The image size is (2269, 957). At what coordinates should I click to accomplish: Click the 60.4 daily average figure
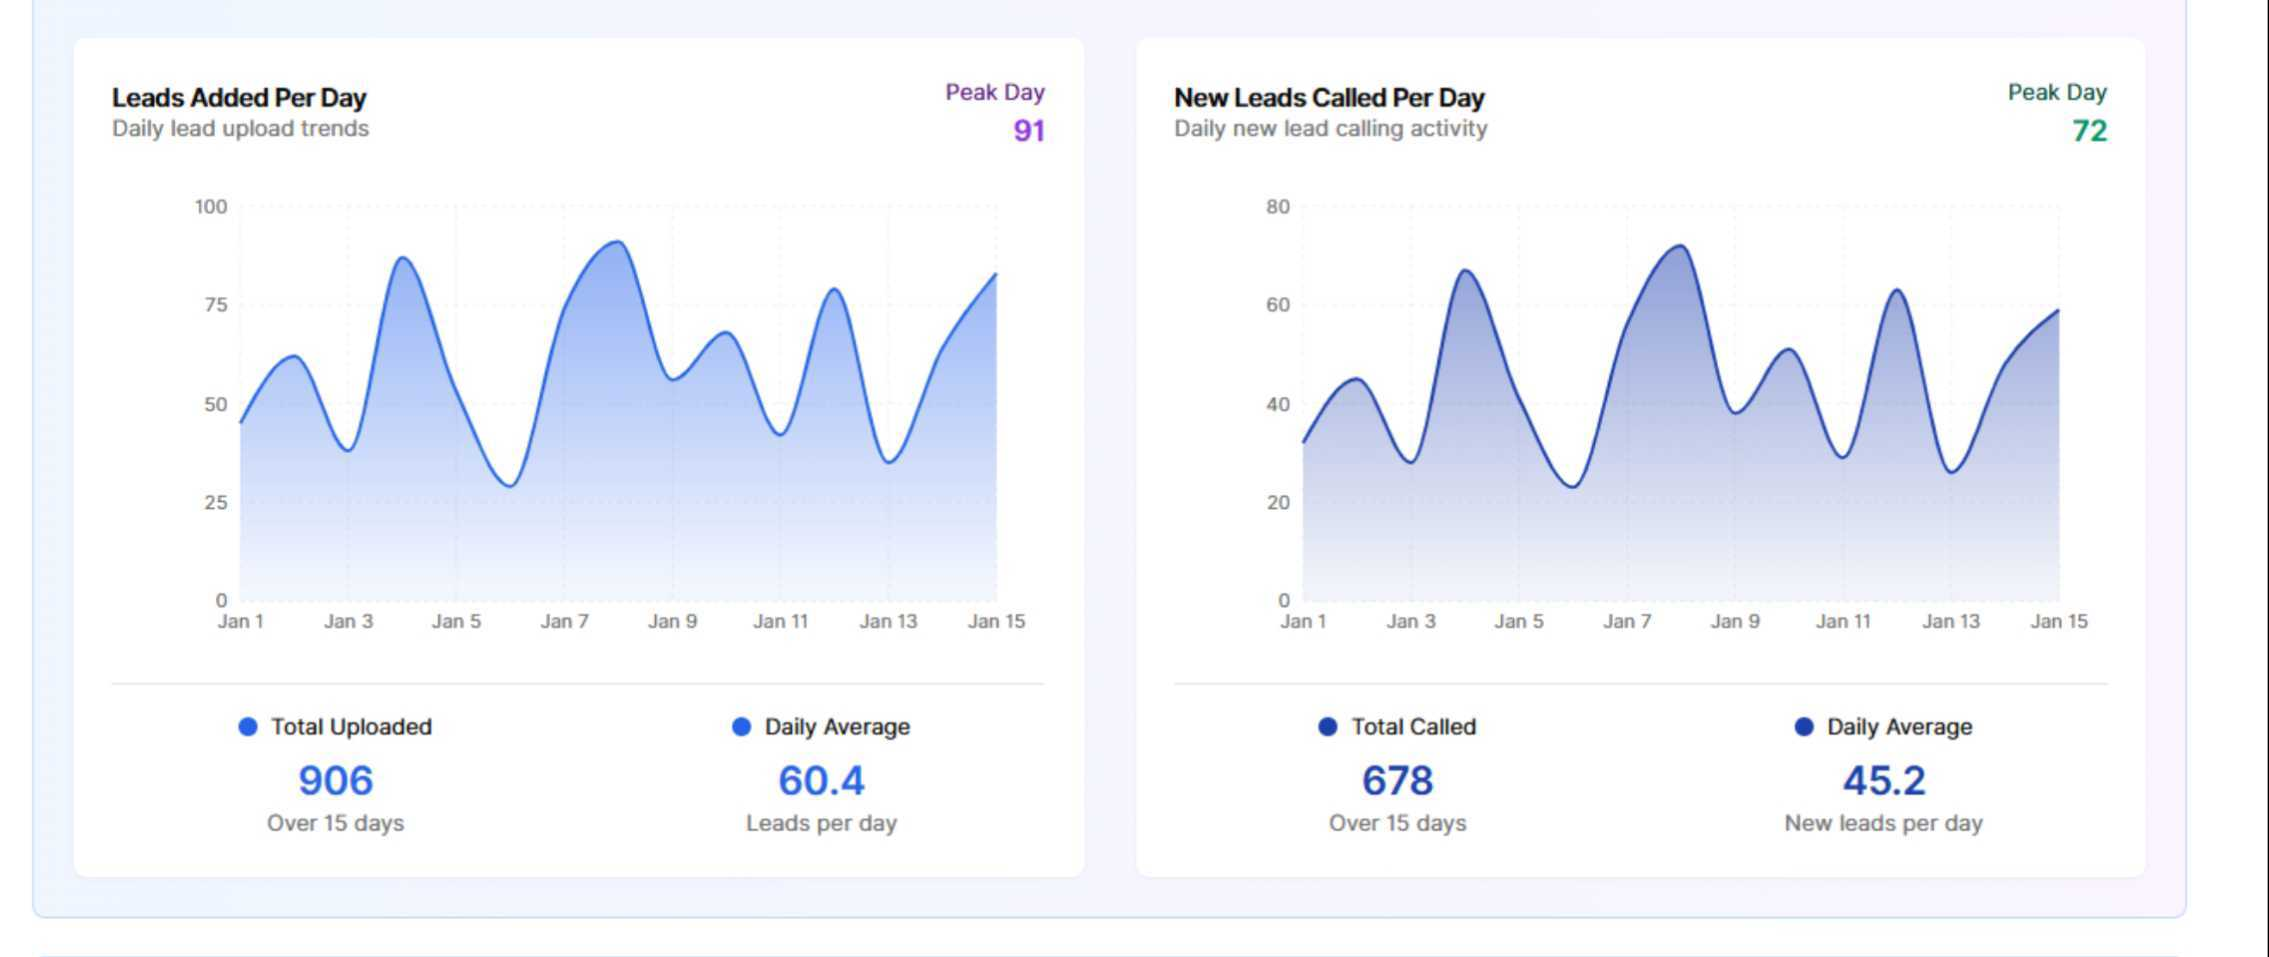point(821,781)
